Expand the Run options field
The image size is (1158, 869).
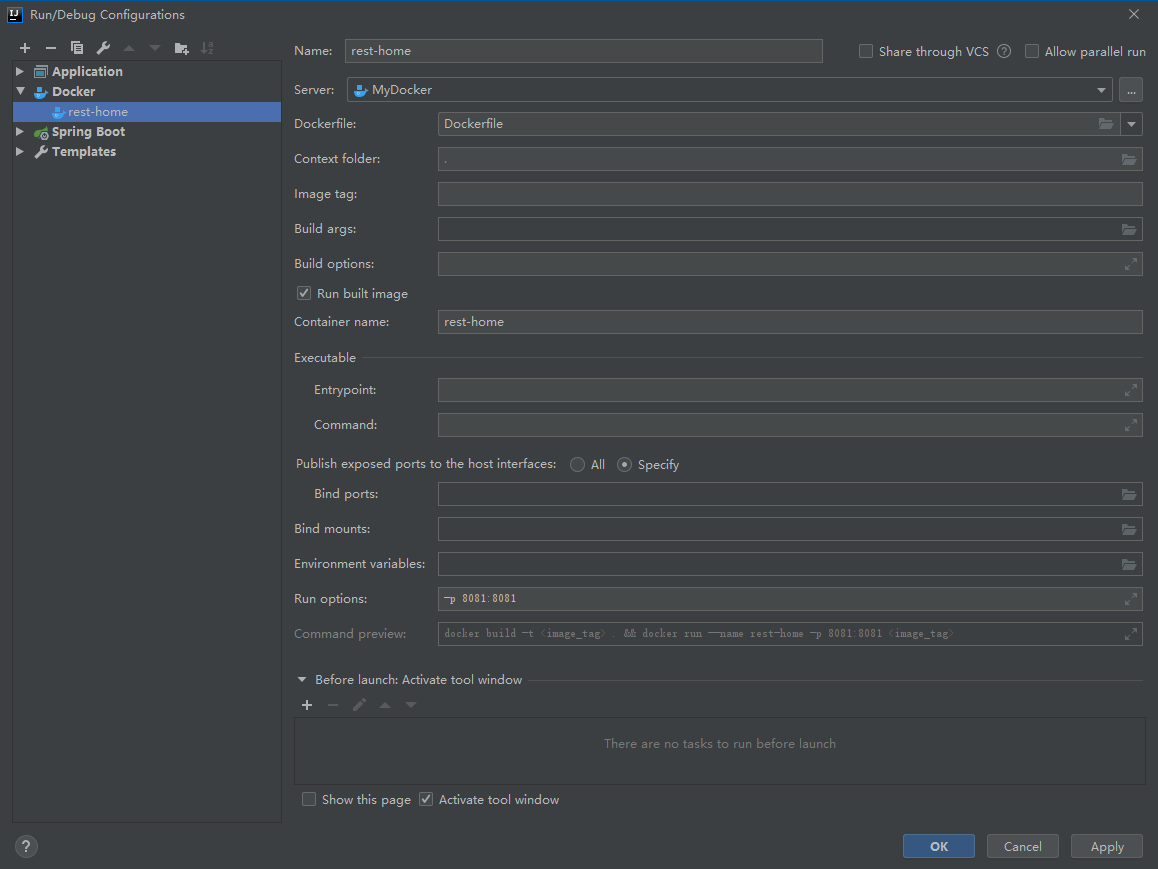[x=1131, y=600]
